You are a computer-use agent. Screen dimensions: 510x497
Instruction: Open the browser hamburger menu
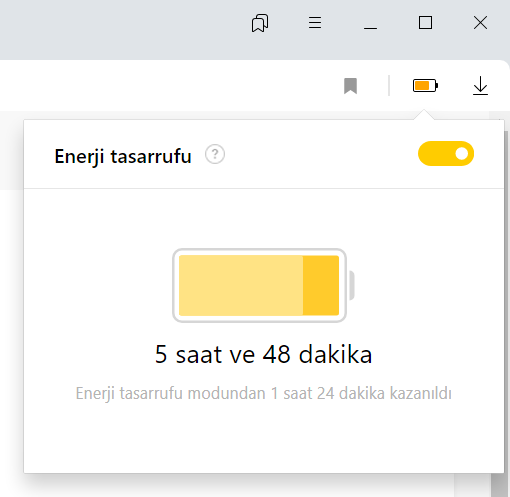(x=315, y=23)
